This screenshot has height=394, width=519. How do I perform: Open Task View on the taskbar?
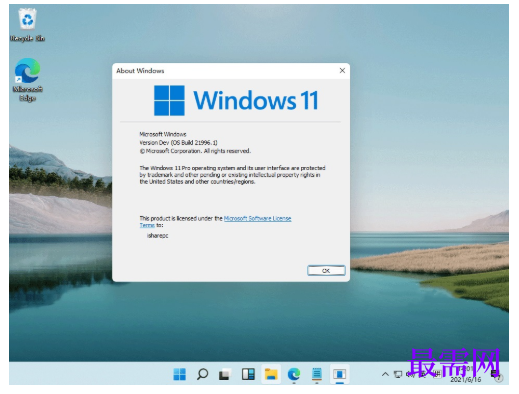tap(225, 374)
